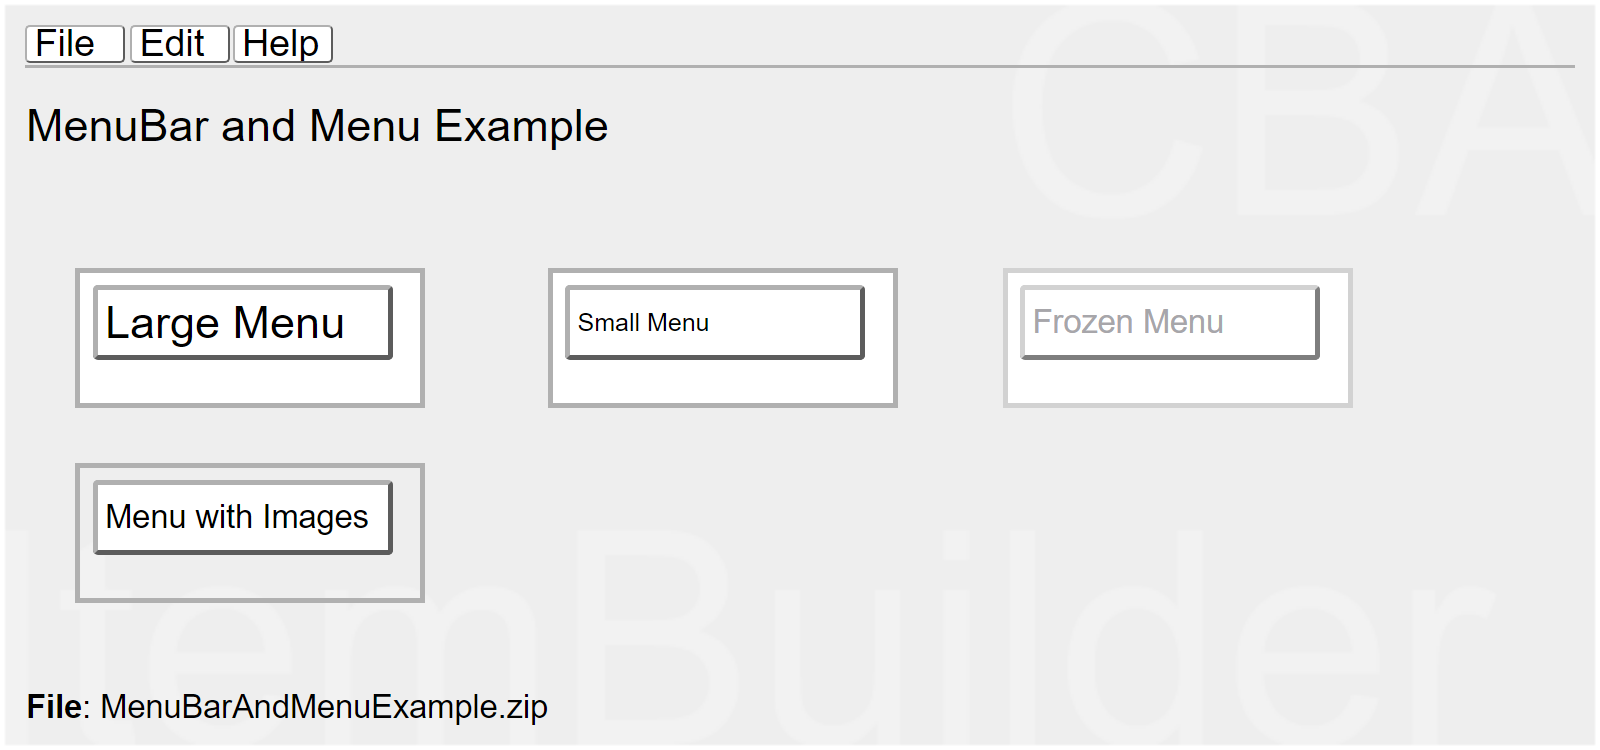Click the grayed-out Frozen Menu
This screenshot has height=750, width=1600.
point(1169,323)
